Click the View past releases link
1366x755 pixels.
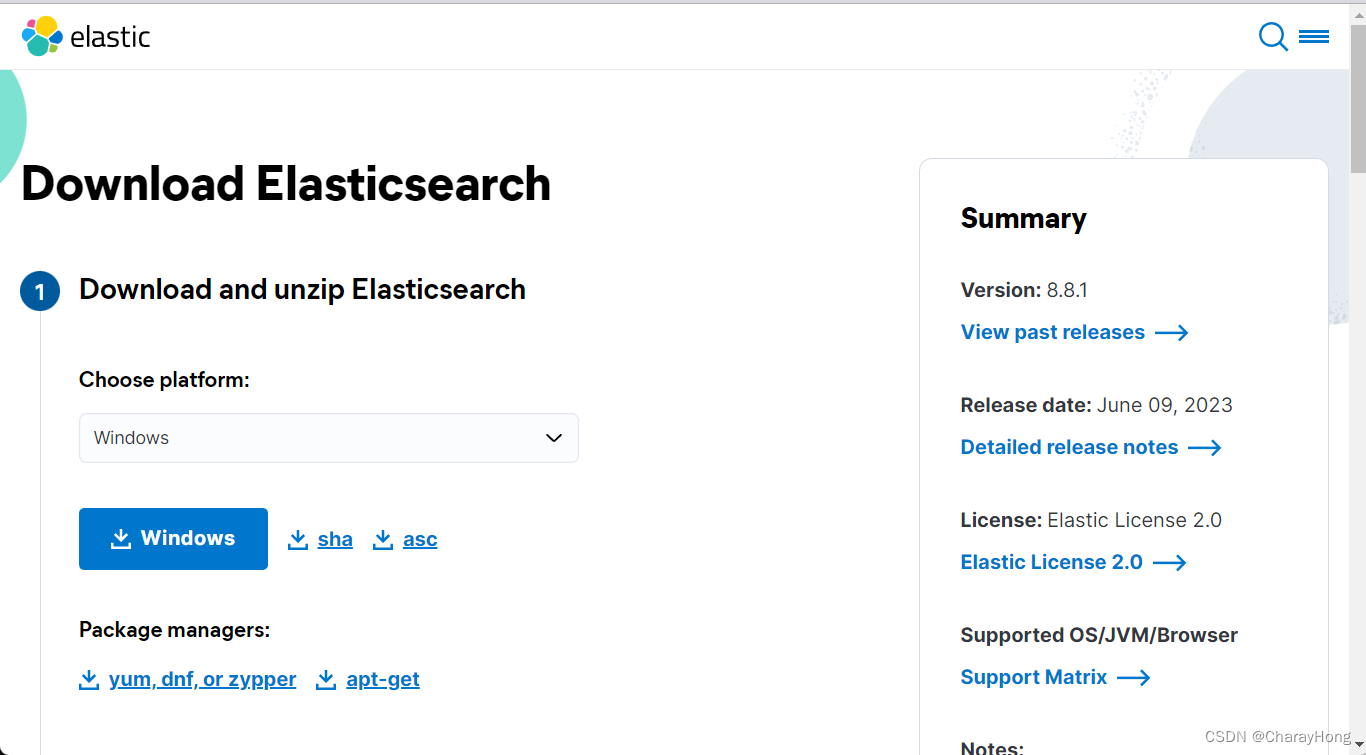(x=1052, y=332)
